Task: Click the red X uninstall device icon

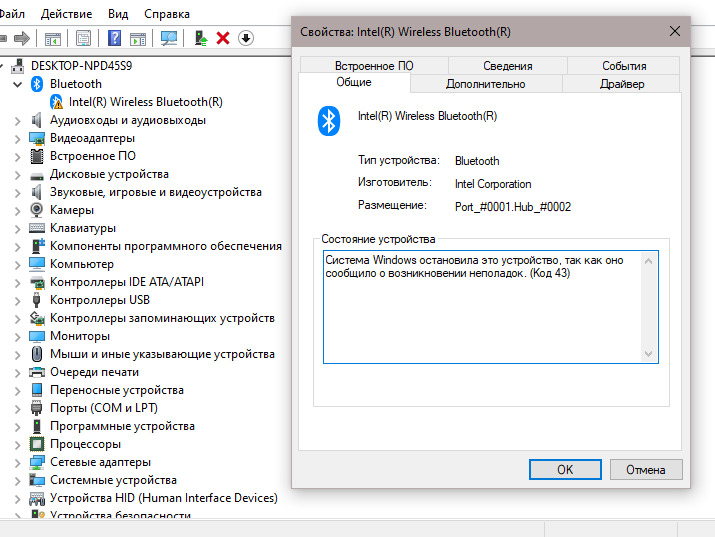Action: pyautogui.click(x=223, y=38)
